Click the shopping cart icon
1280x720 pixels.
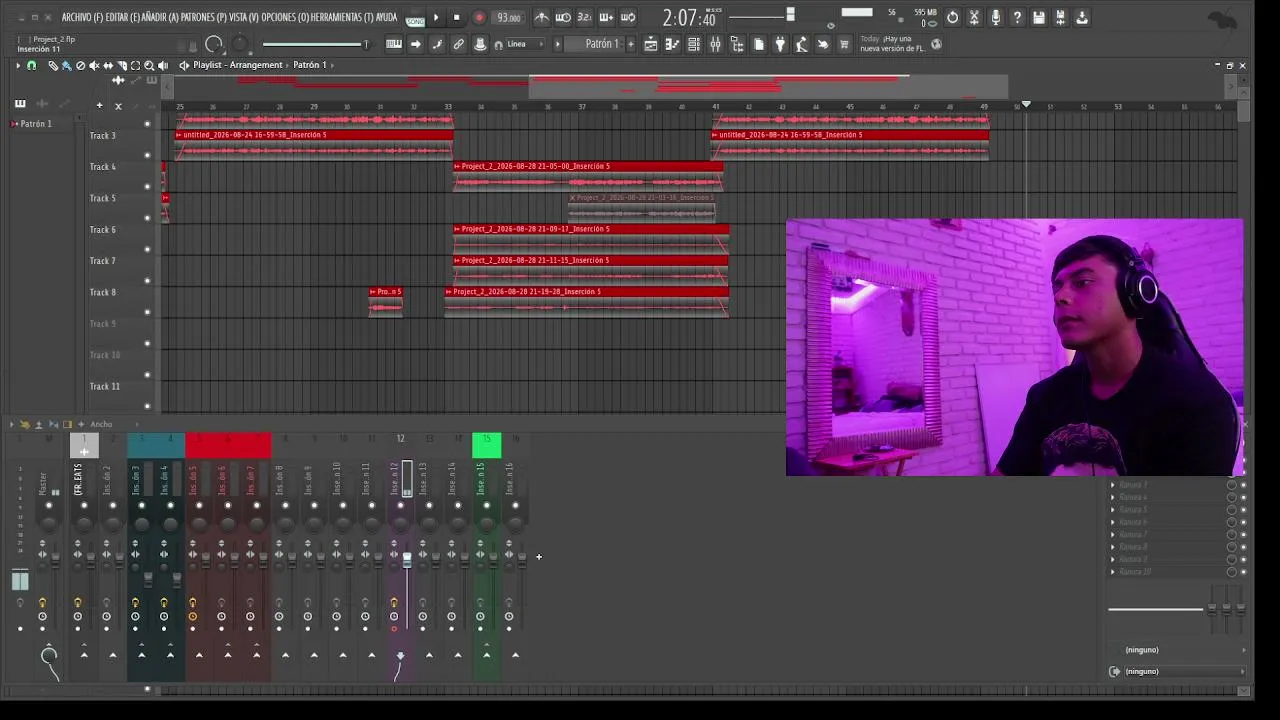(844, 44)
